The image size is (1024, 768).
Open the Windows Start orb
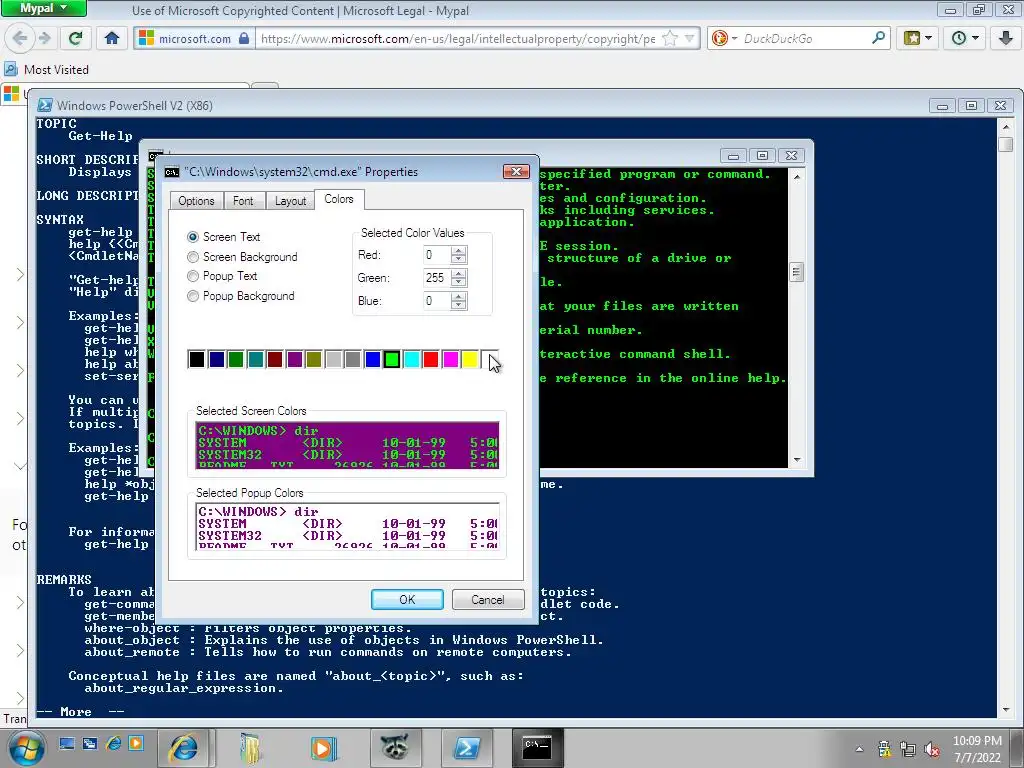point(25,748)
